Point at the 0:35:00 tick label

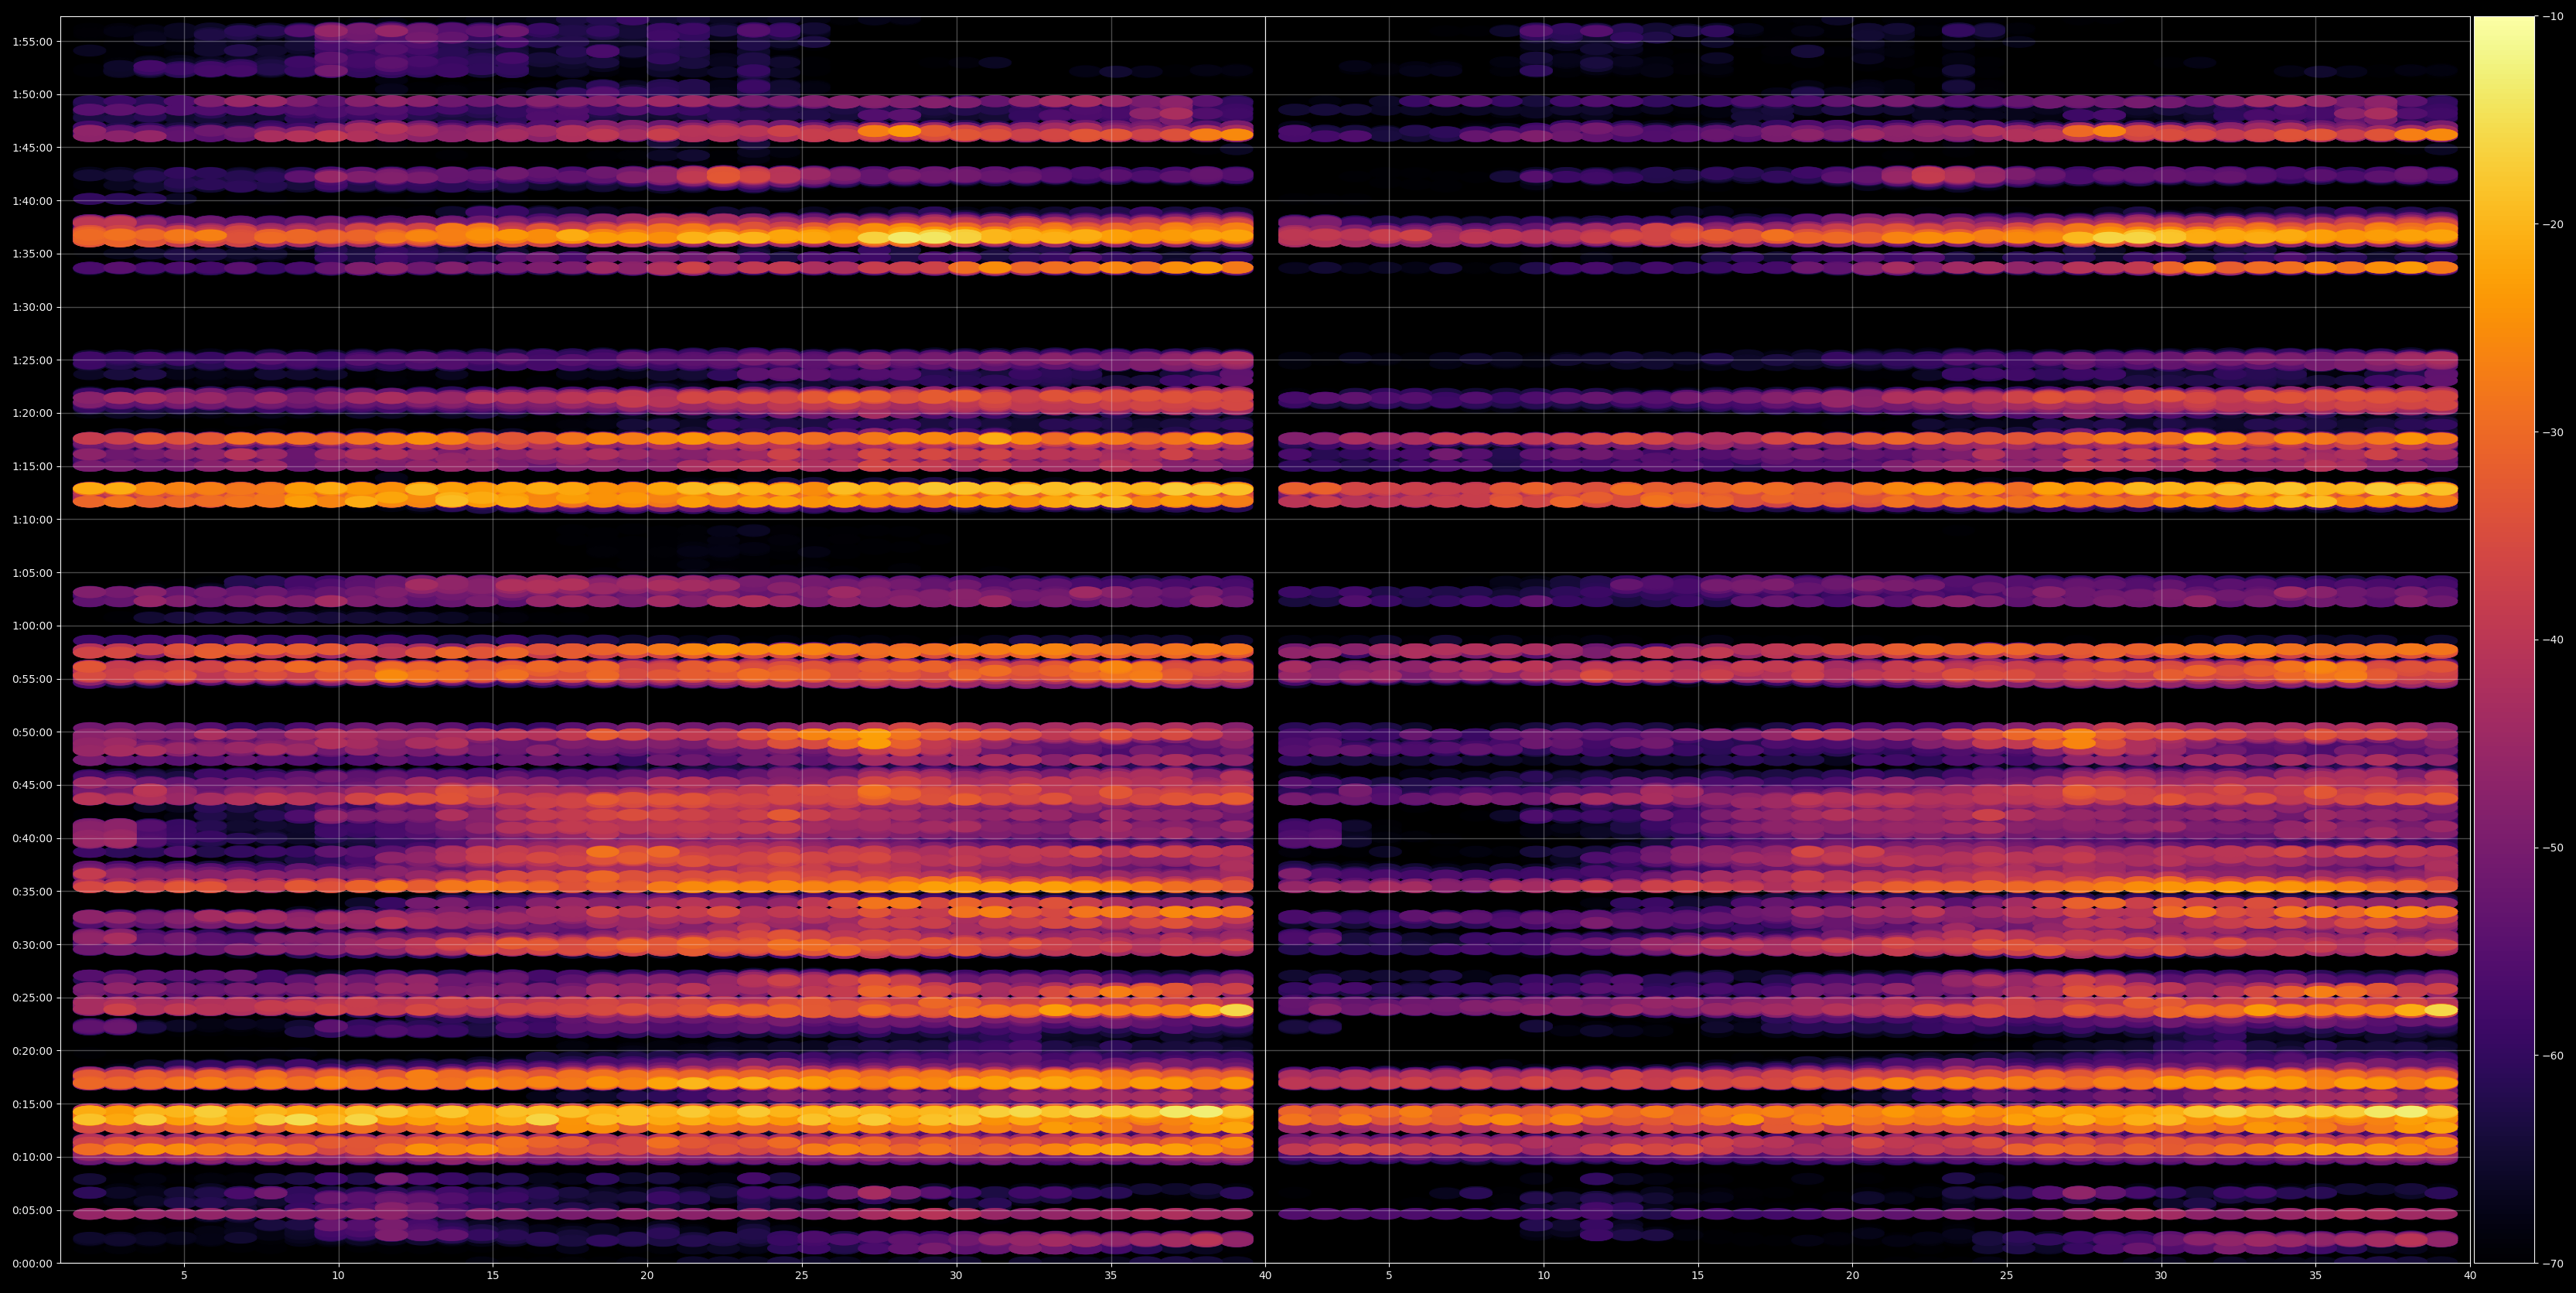(32, 891)
